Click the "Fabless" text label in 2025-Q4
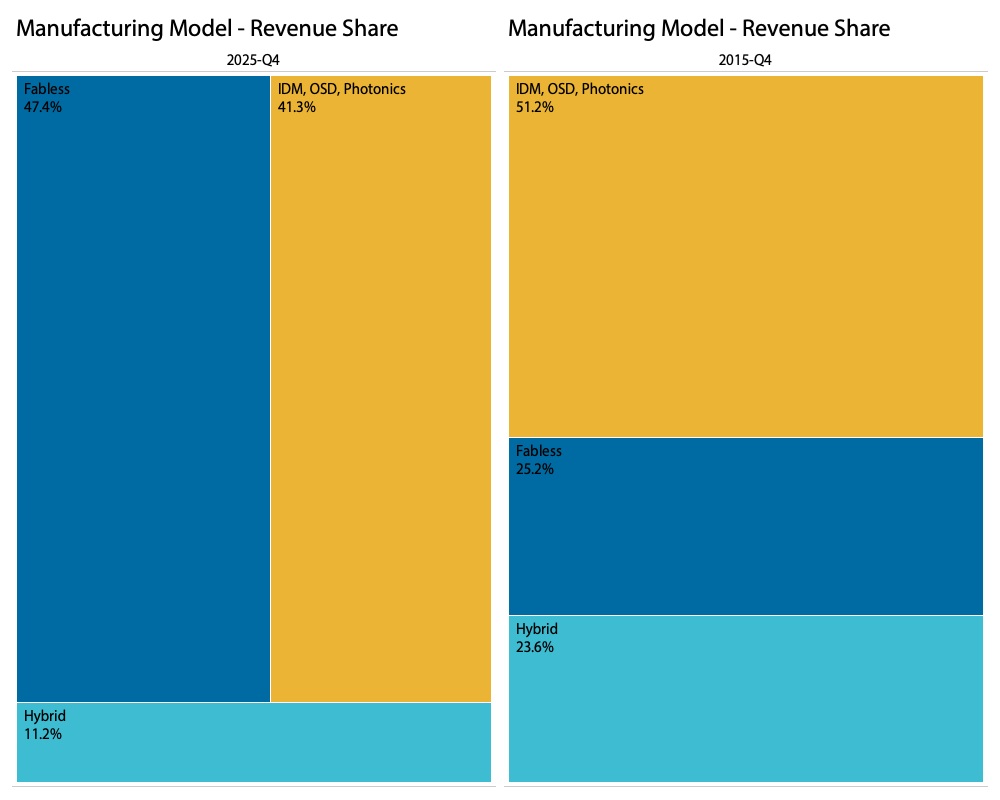The image size is (1000, 800). [x=47, y=89]
